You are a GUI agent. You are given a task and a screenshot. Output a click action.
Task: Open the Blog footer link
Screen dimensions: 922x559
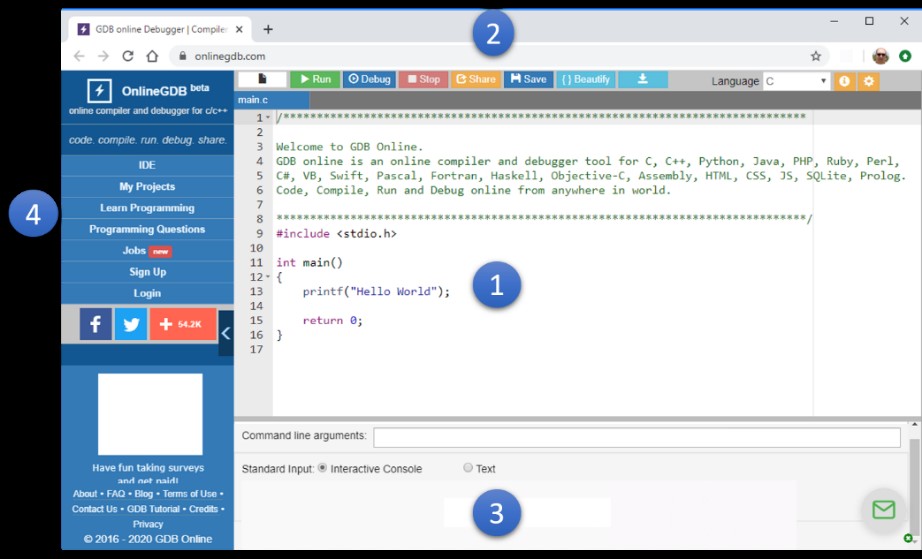tap(143, 494)
